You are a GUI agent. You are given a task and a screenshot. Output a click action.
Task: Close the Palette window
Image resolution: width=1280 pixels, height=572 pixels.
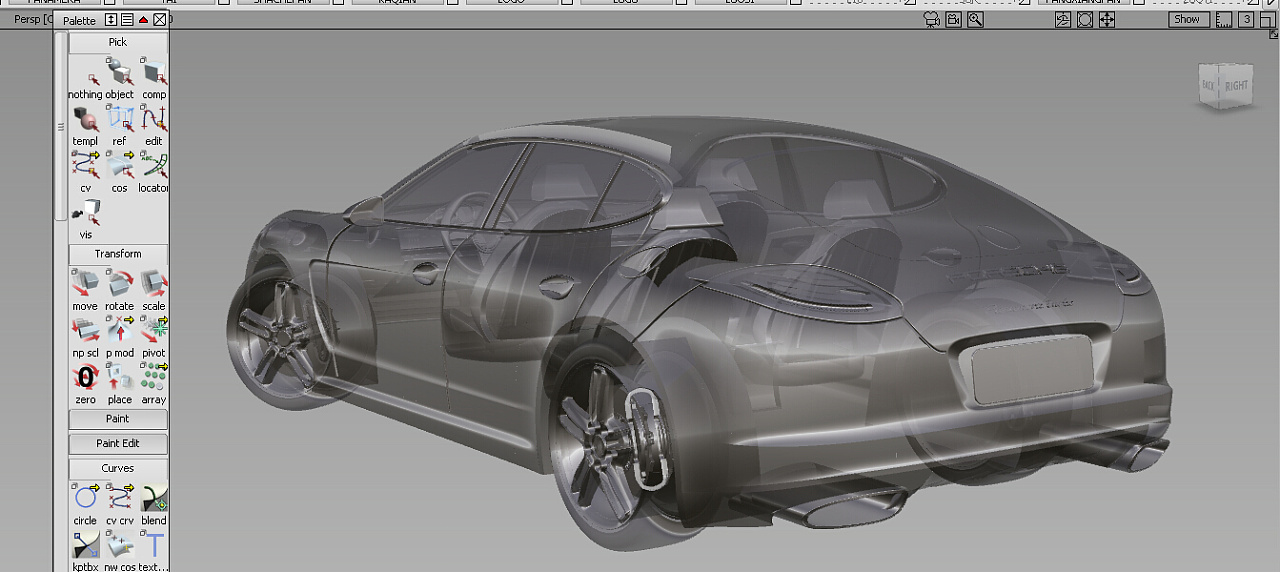pyautogui.click(x=159, y=20)
